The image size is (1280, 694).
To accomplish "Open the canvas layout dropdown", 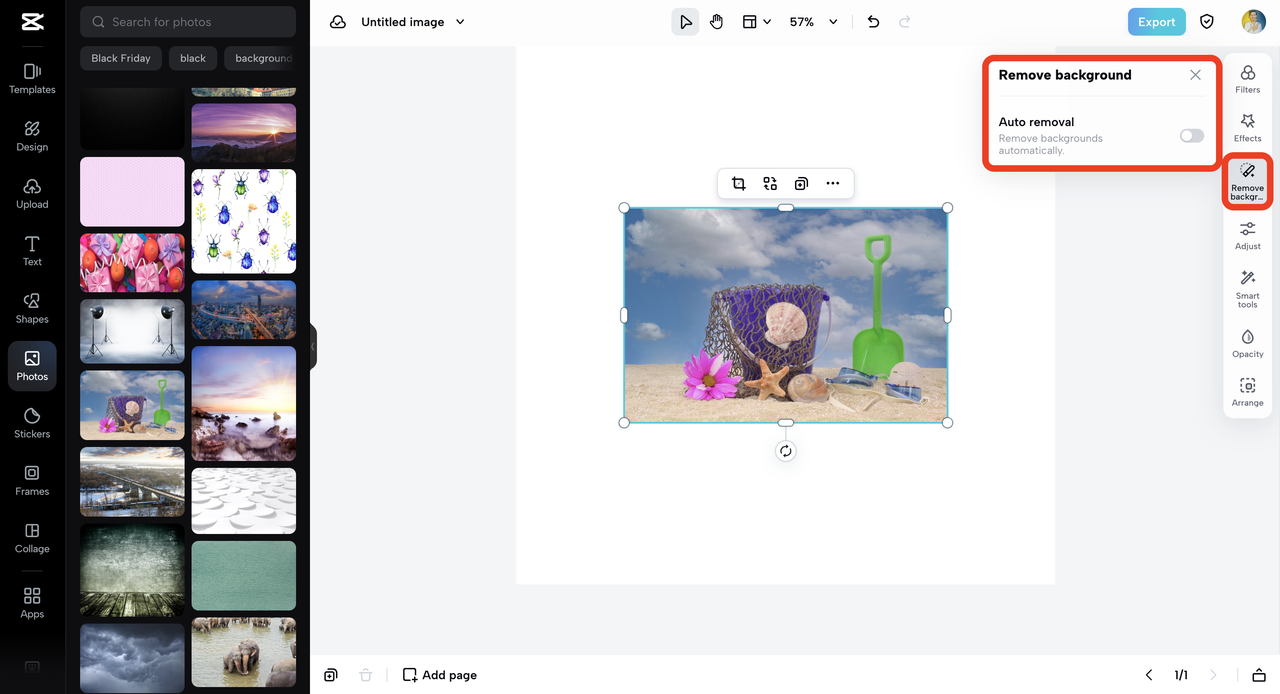I will [757, 22].
